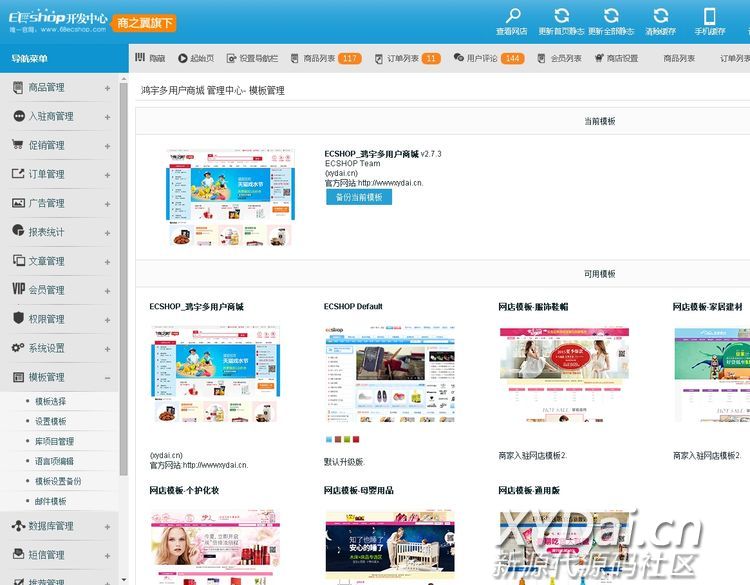Choose the green color swatch under ECSHOP Default
Viewport: 750px width, 585px height.
click(347, 439)
